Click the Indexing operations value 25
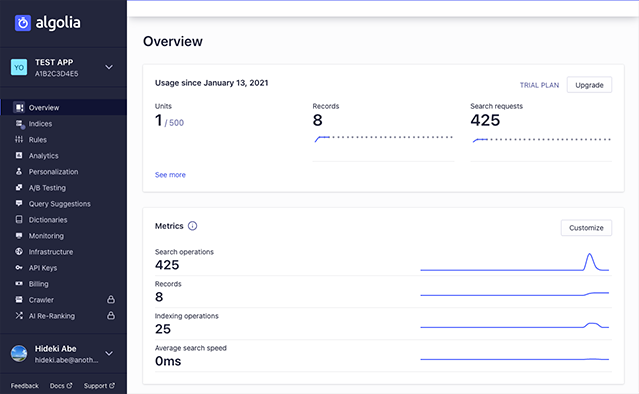This screenshot has width=639, height=394. point(163,329)
